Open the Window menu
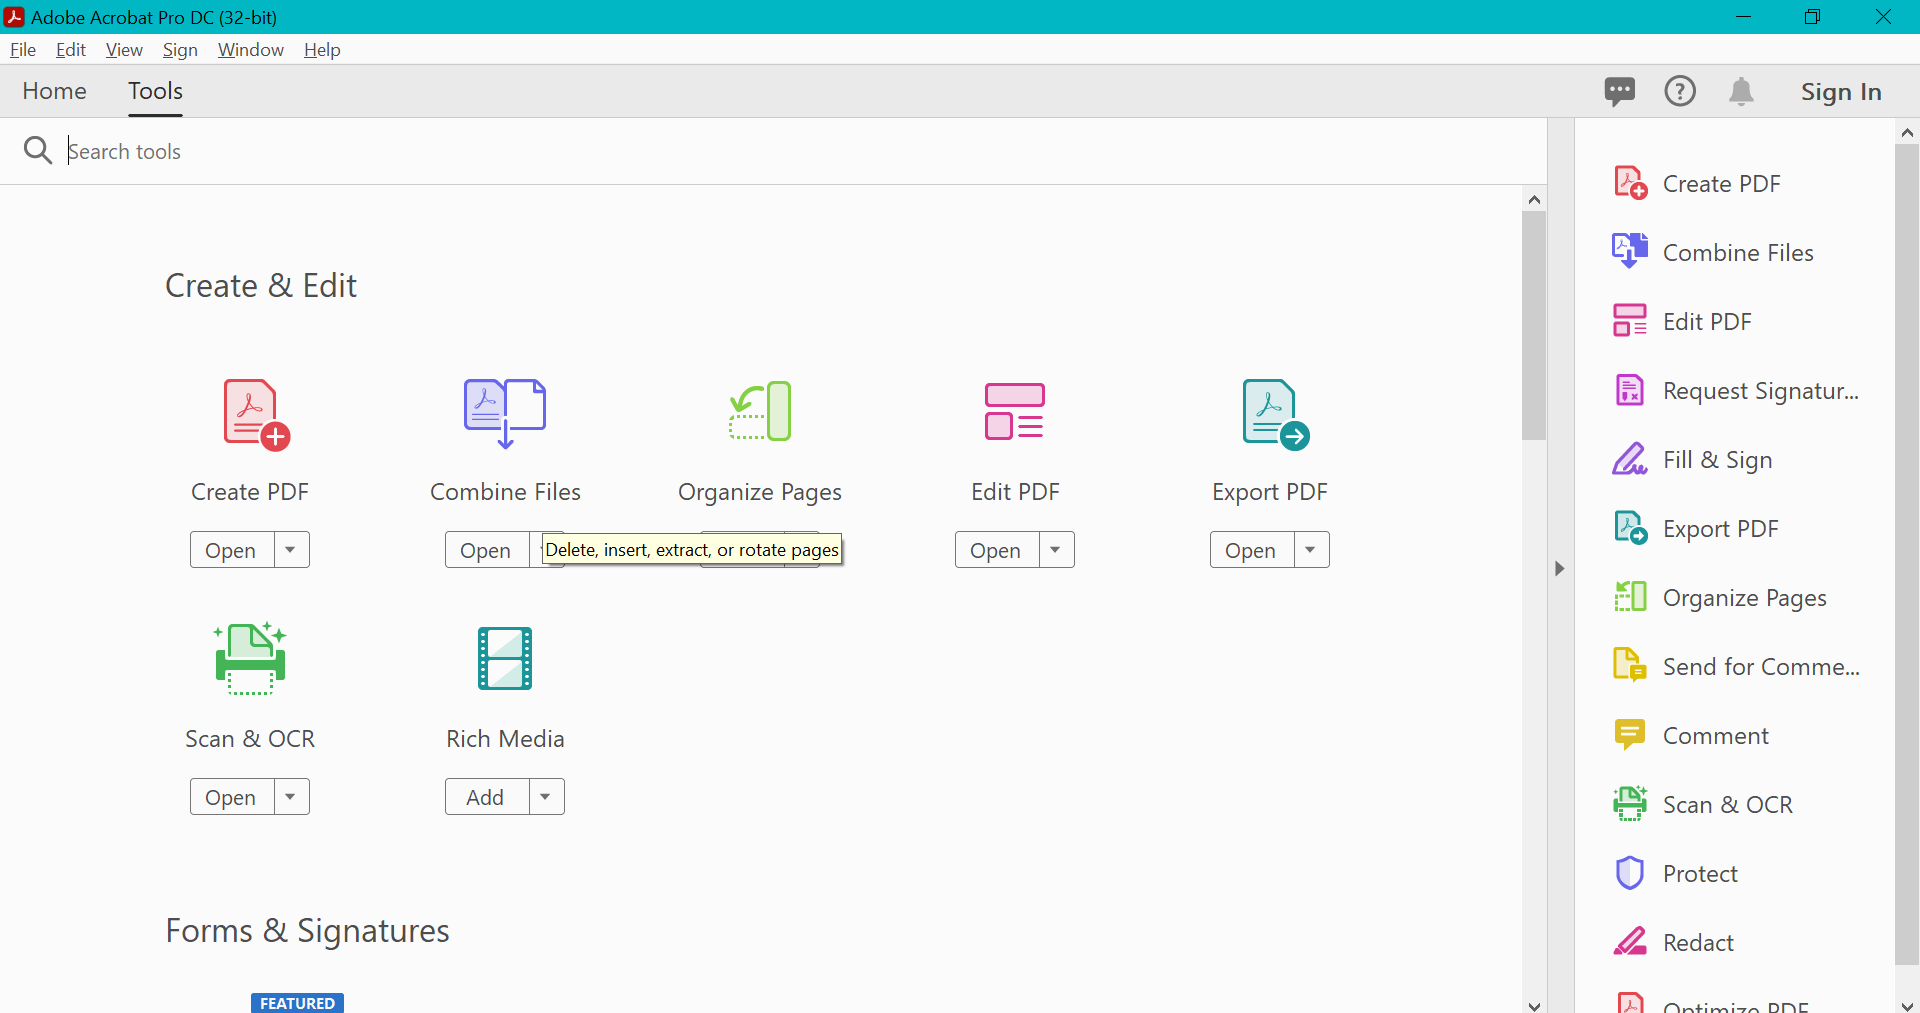This screenshot has width=1920, height=1013. coord(250,50)
